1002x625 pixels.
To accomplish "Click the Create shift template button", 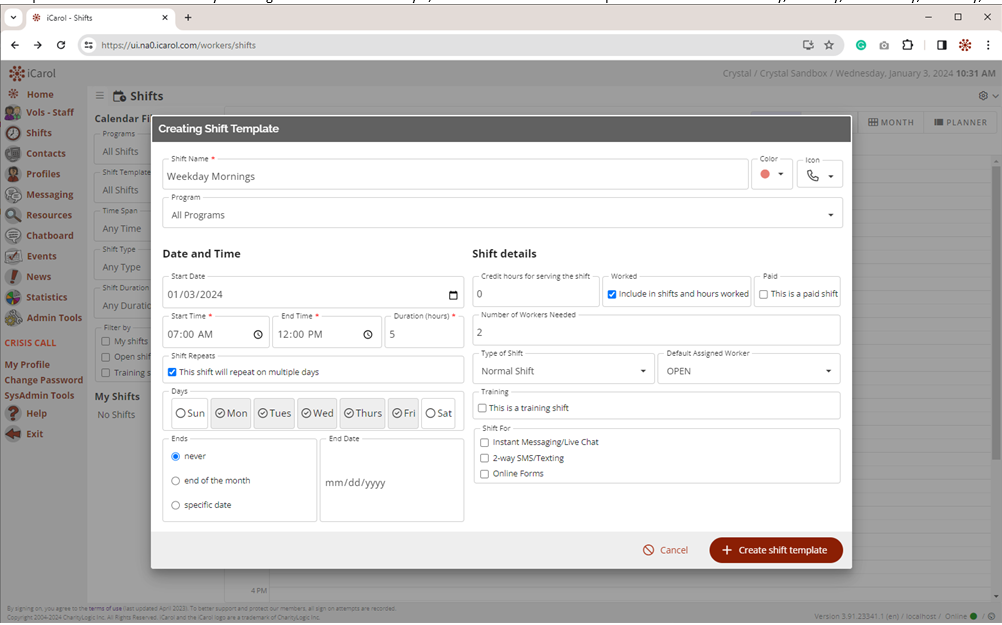I will (776, 550).
